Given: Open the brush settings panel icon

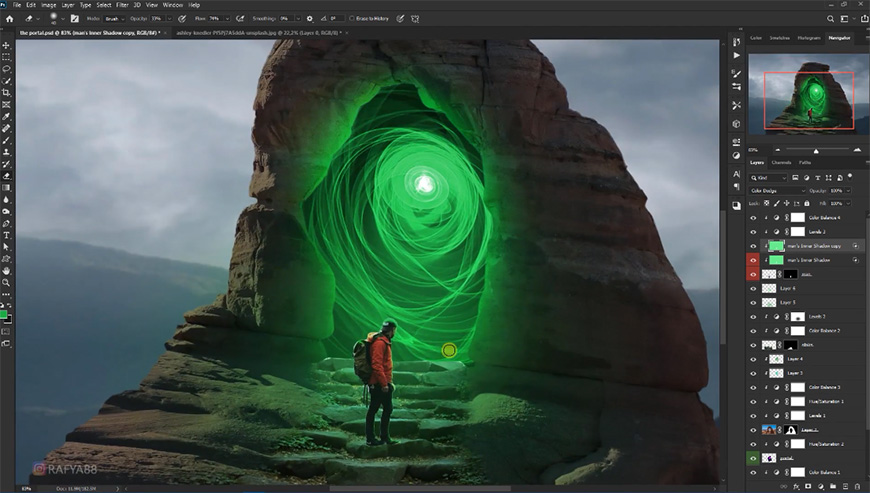Looking at the screenshot, I should 74,18.
